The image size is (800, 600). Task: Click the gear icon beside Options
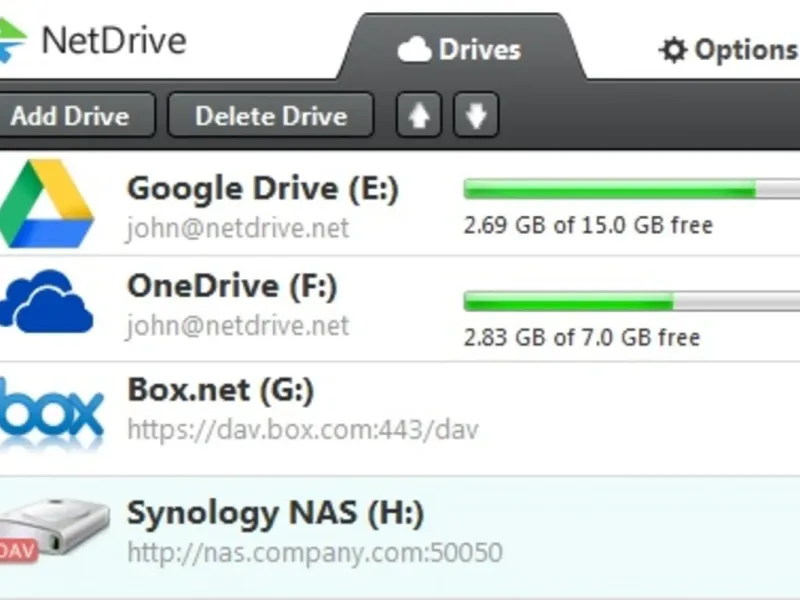tap(673, 50)
